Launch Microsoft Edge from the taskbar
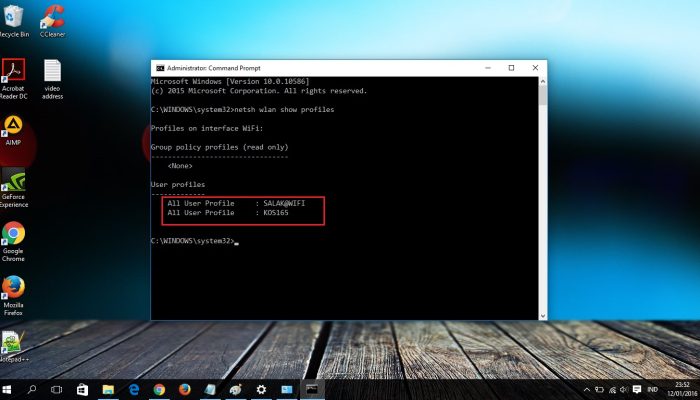This screenshot has width=700, height=400. click(133, 390)
